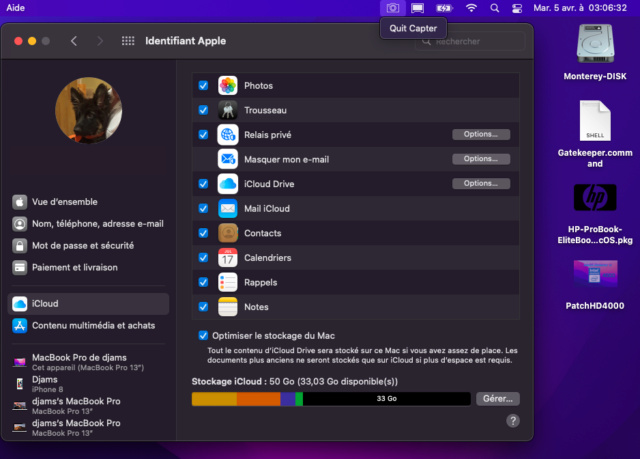Viewport: 640px width, 459px height.
Task: Open the Aide menu
Action: (16, 8)
